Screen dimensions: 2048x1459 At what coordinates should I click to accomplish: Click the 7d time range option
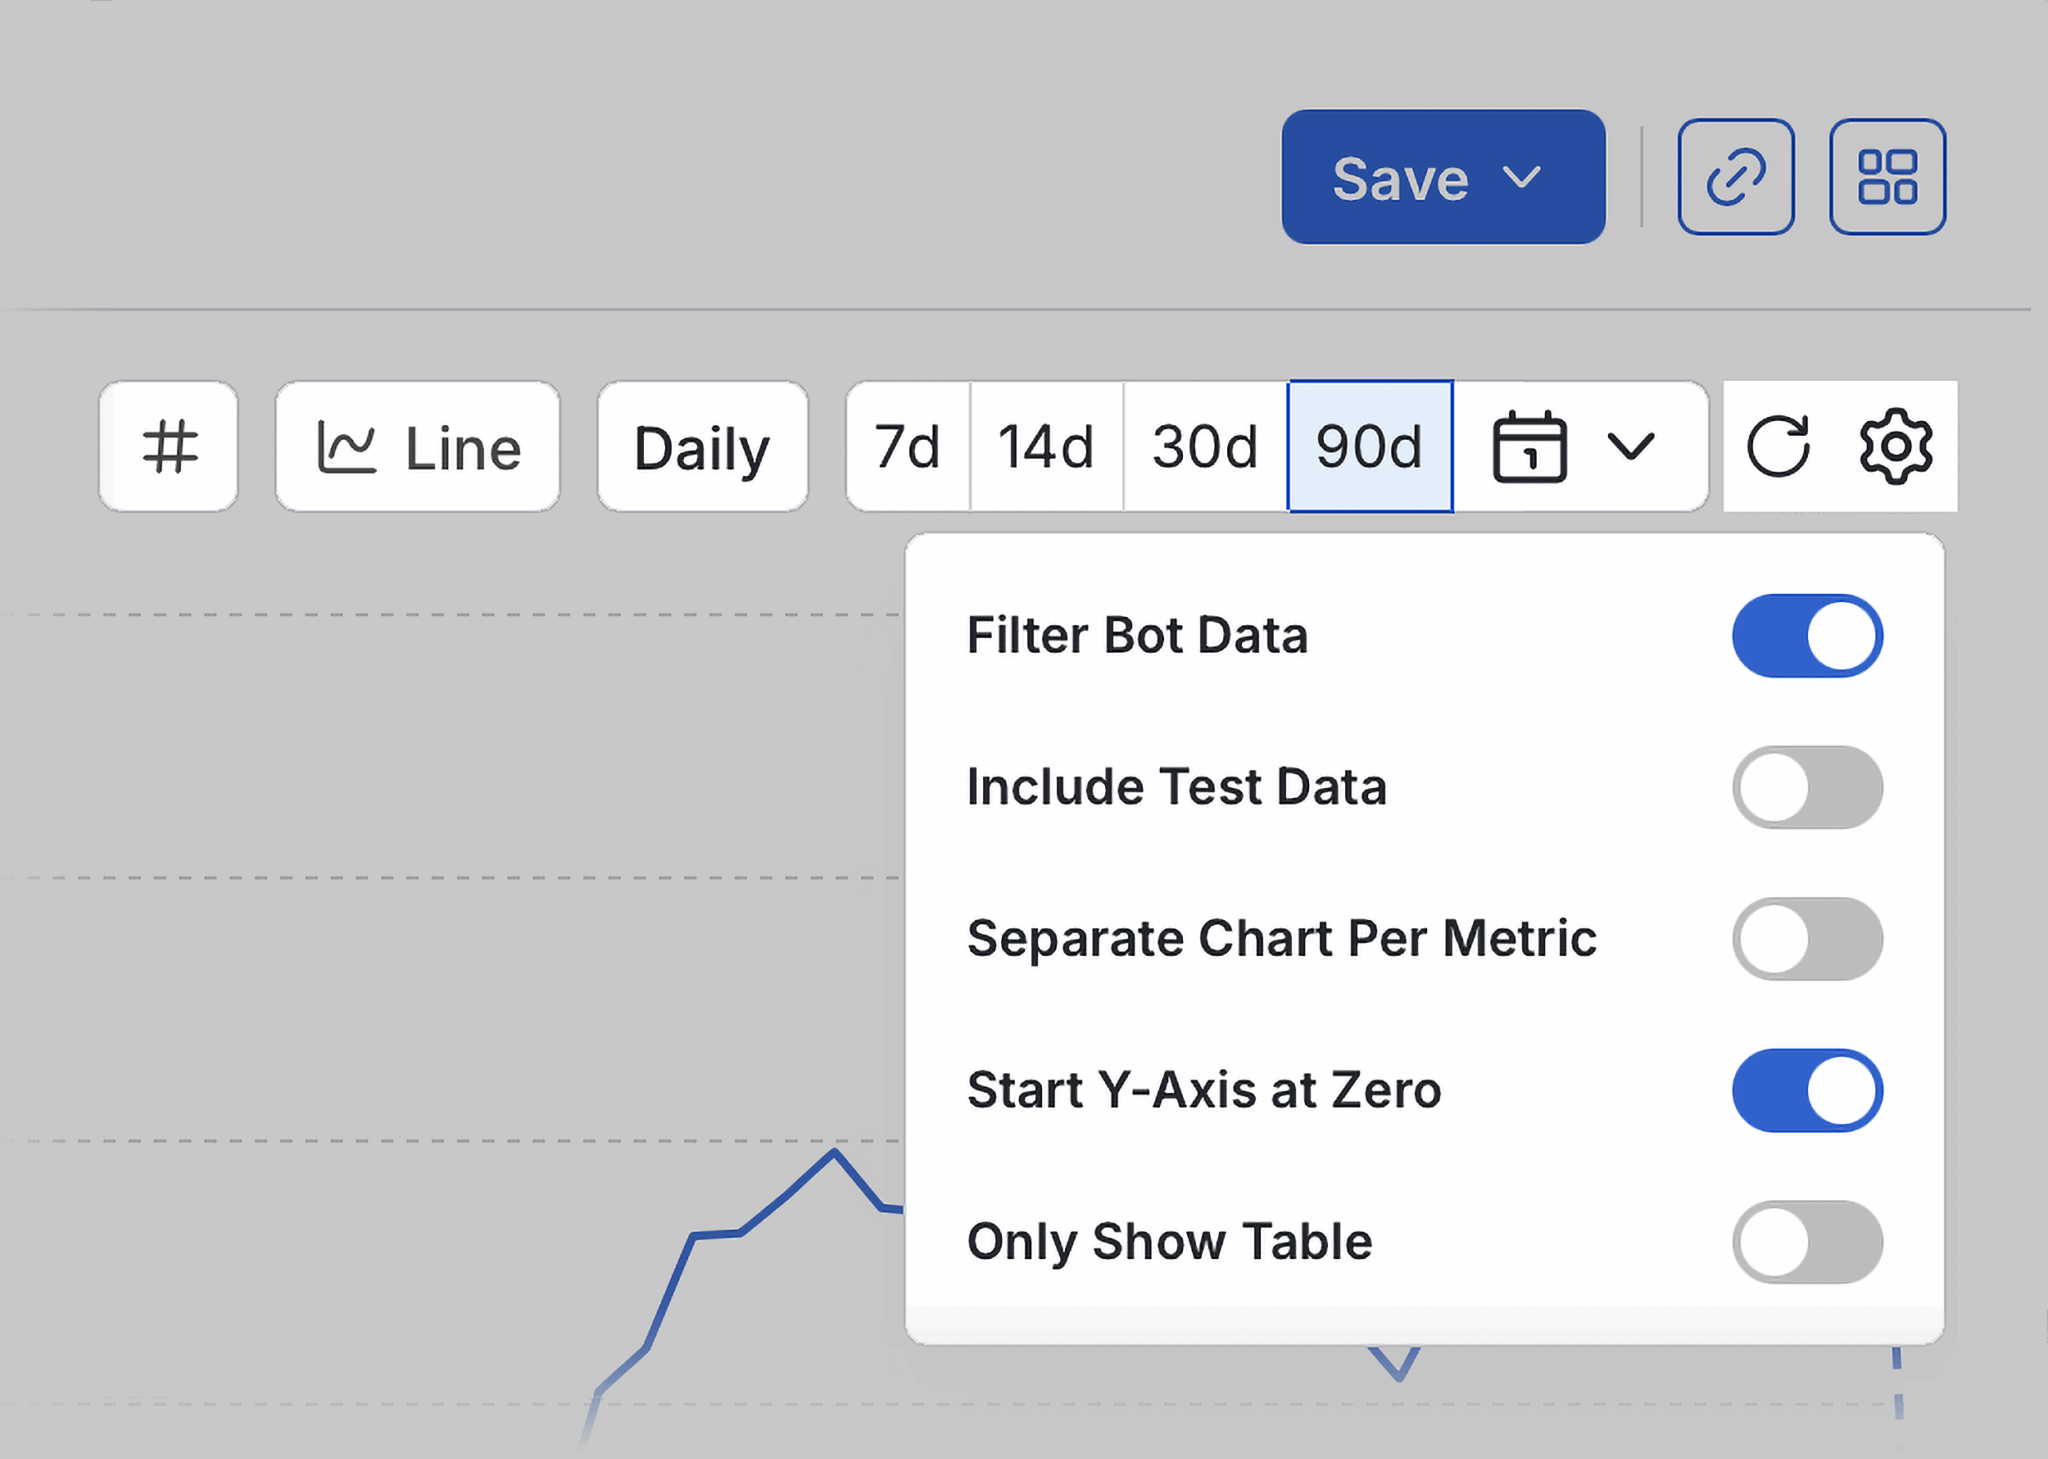906,446
